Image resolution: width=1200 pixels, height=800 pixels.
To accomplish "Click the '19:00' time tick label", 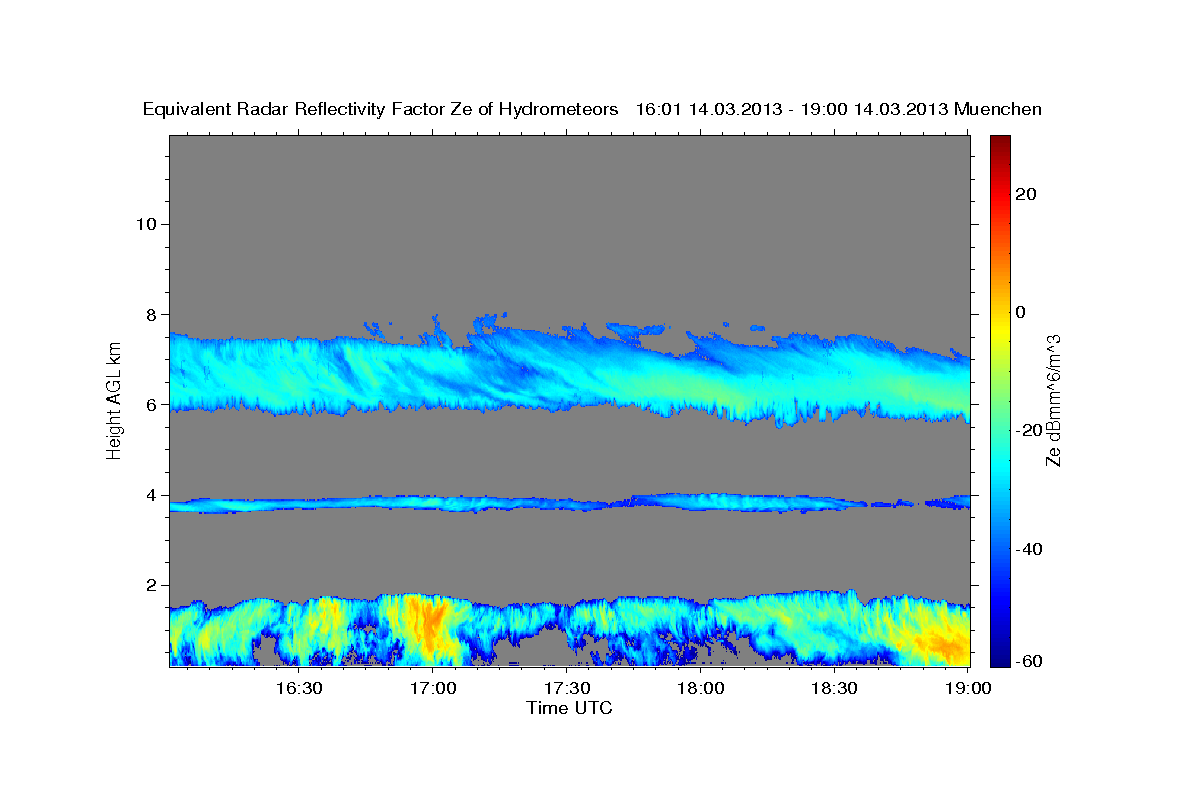I will click(969, 688).
